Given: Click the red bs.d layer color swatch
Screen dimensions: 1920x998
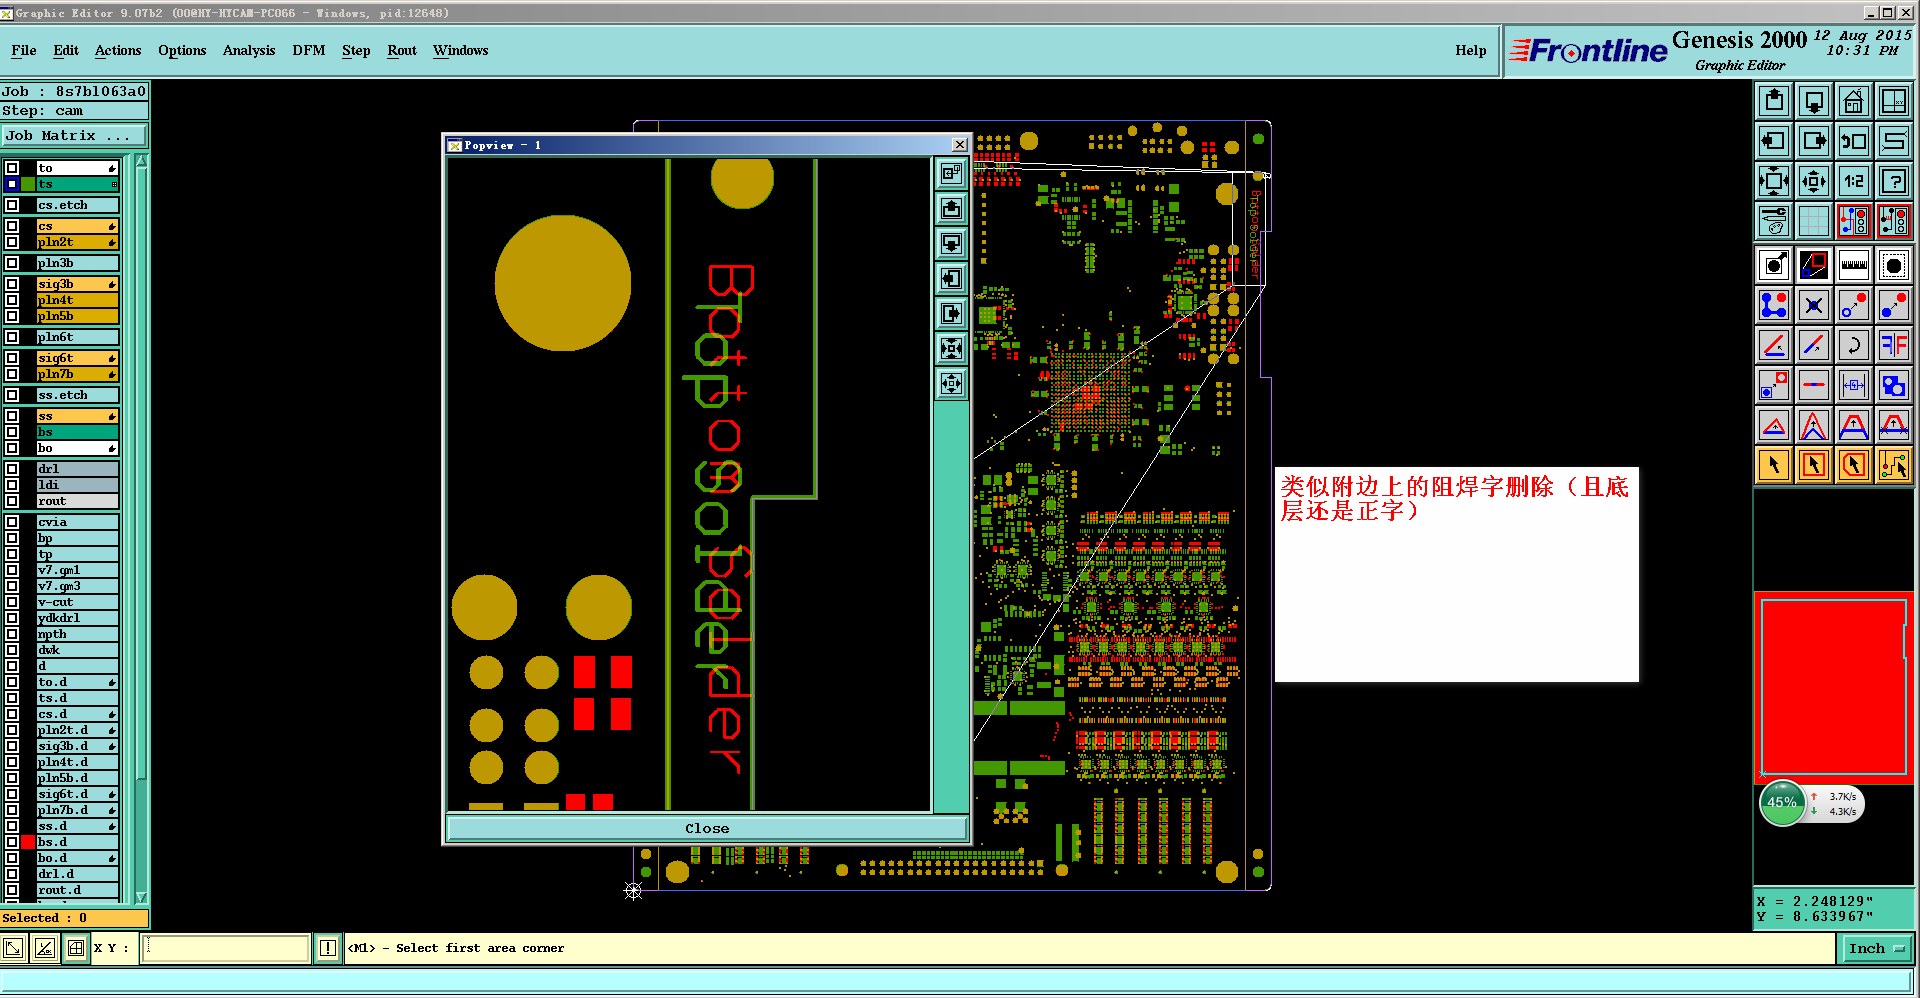Looking at the screenshot, I should 28,842.
